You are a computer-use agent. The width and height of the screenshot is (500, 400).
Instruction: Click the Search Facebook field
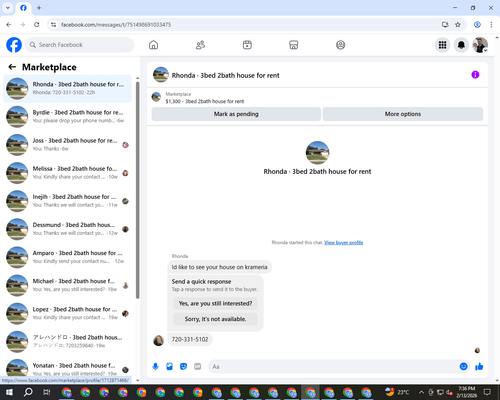[x=80, y=45]
